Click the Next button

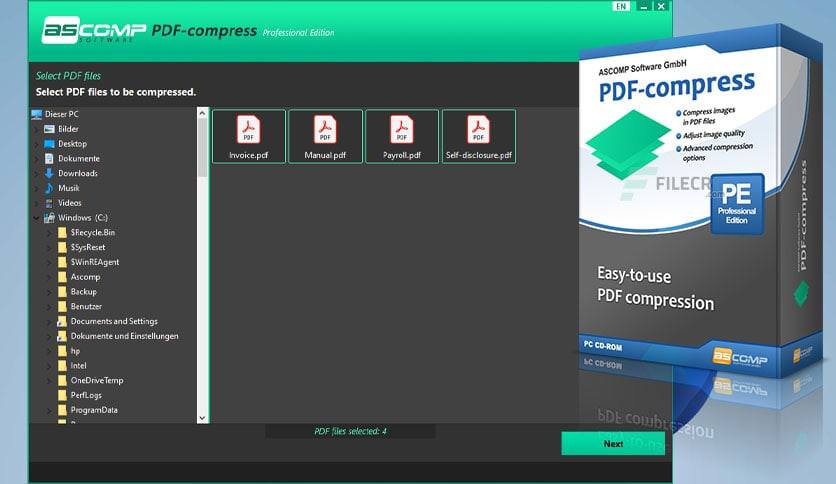[613, 444]
